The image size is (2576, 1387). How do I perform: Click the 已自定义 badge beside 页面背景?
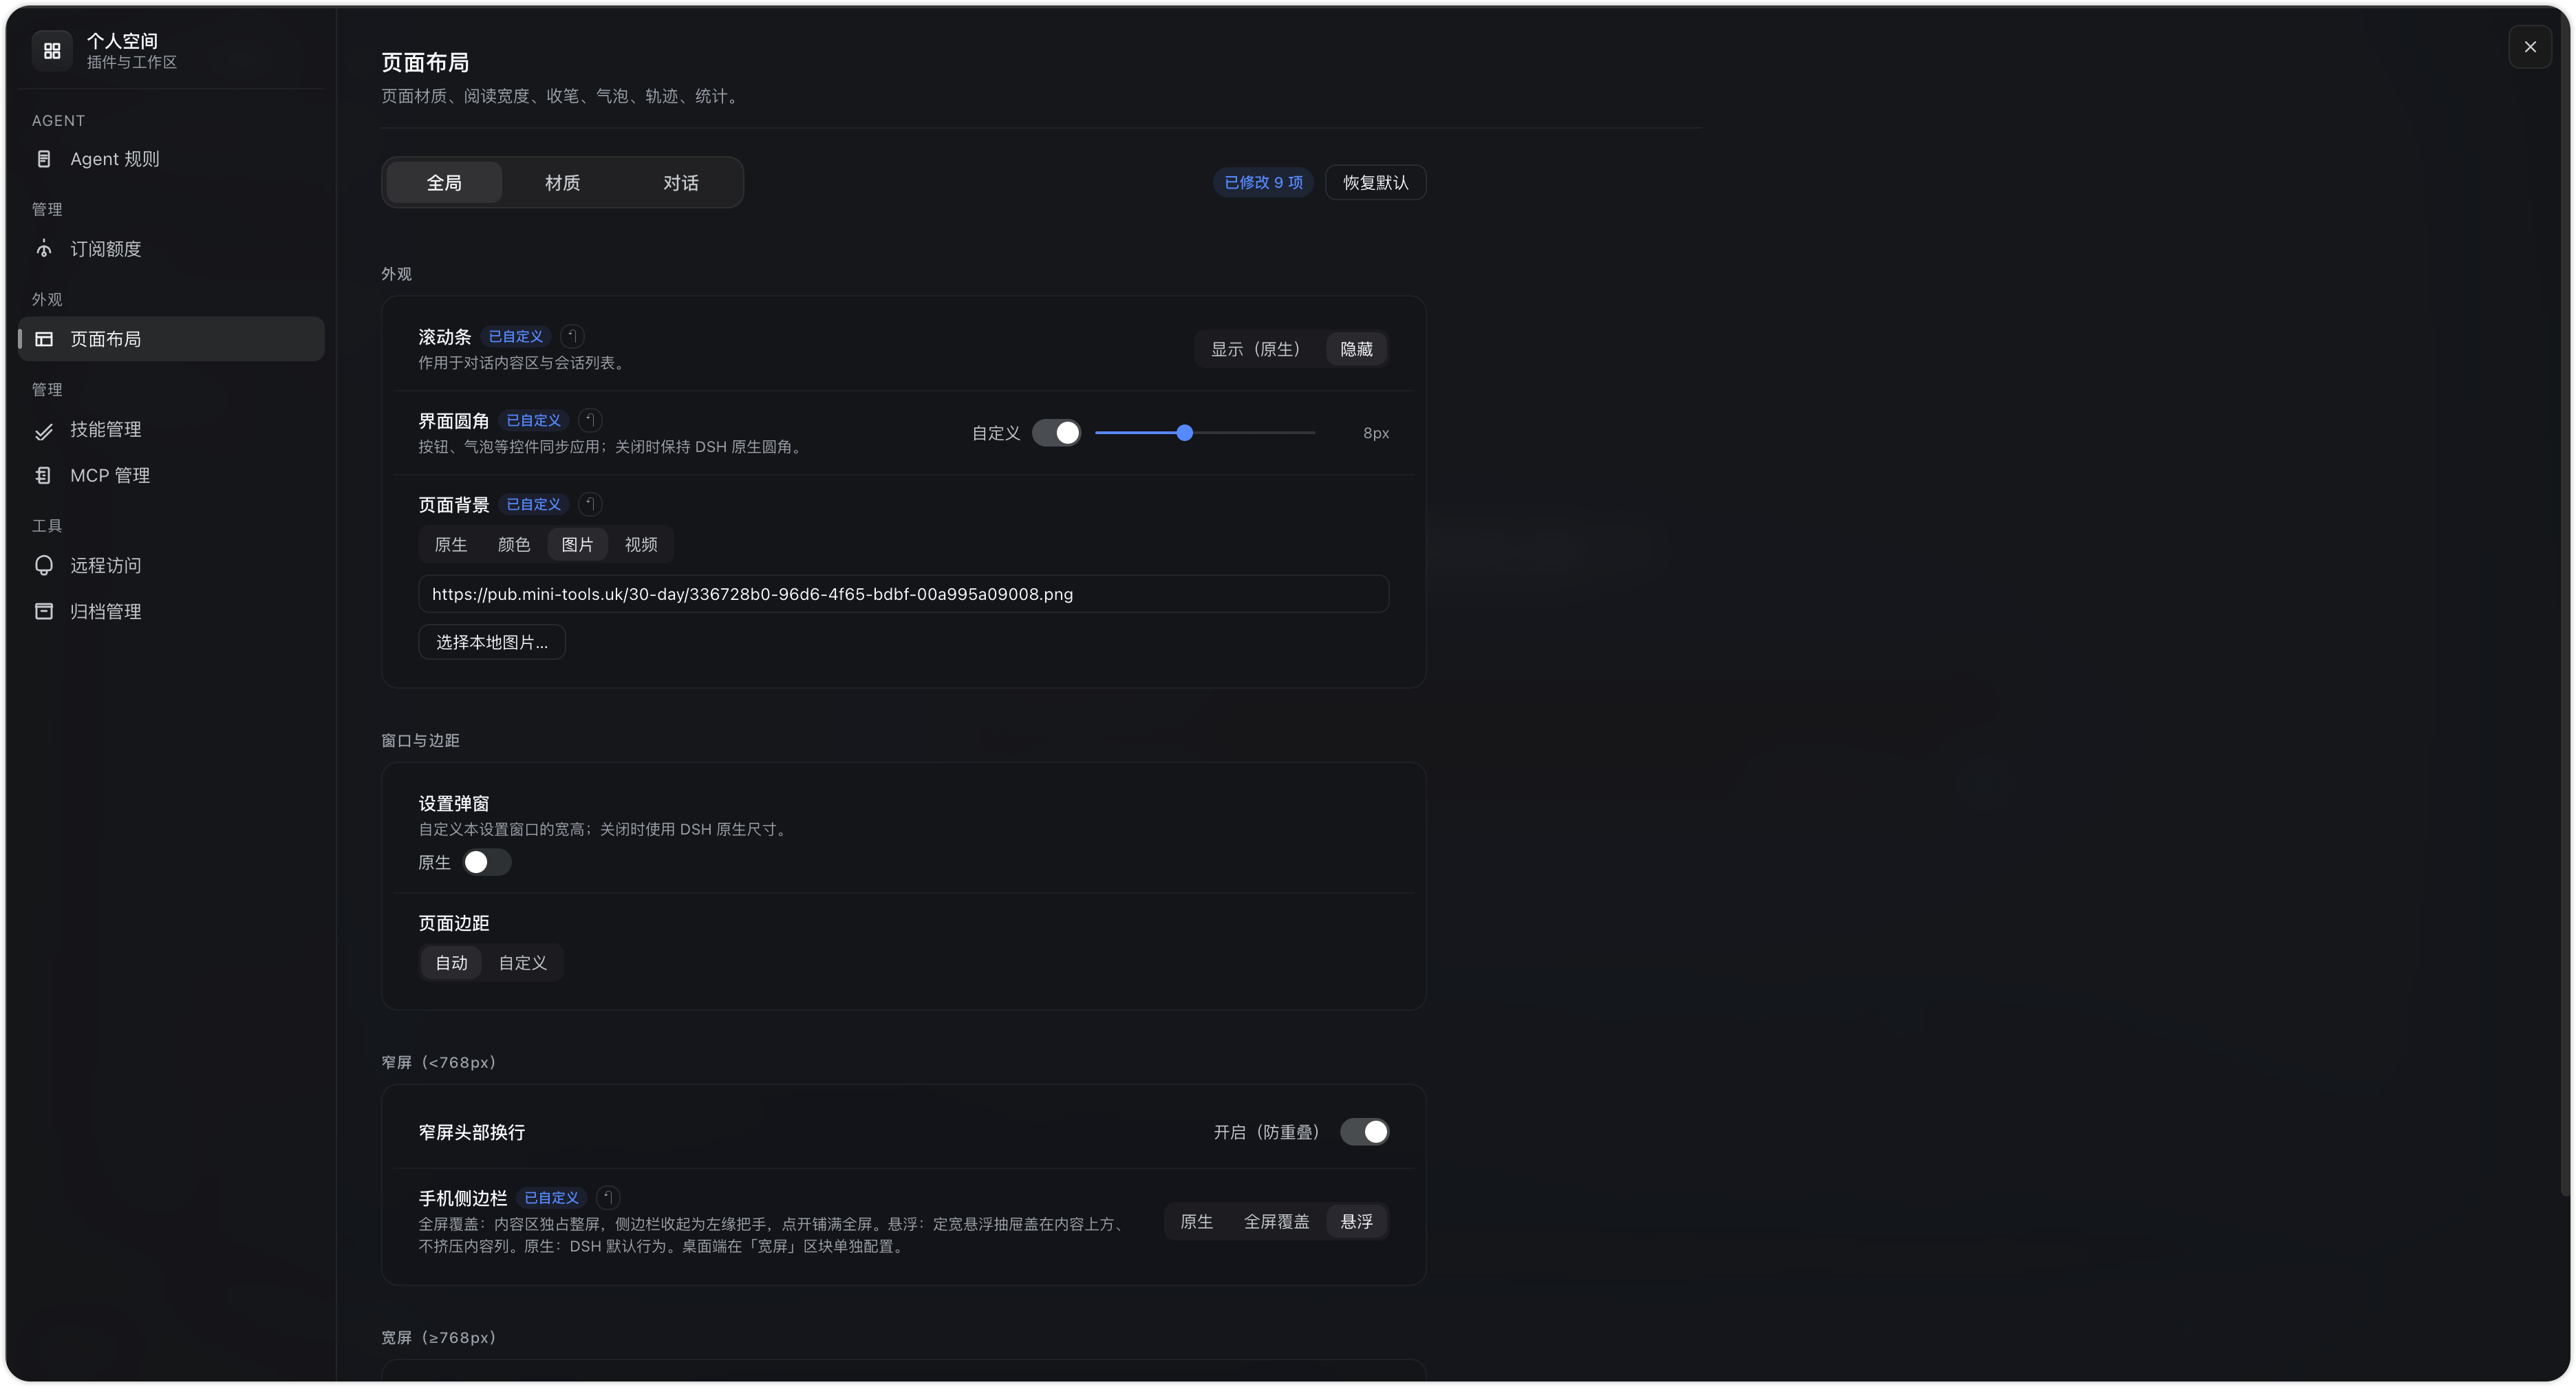pos(534,504)
